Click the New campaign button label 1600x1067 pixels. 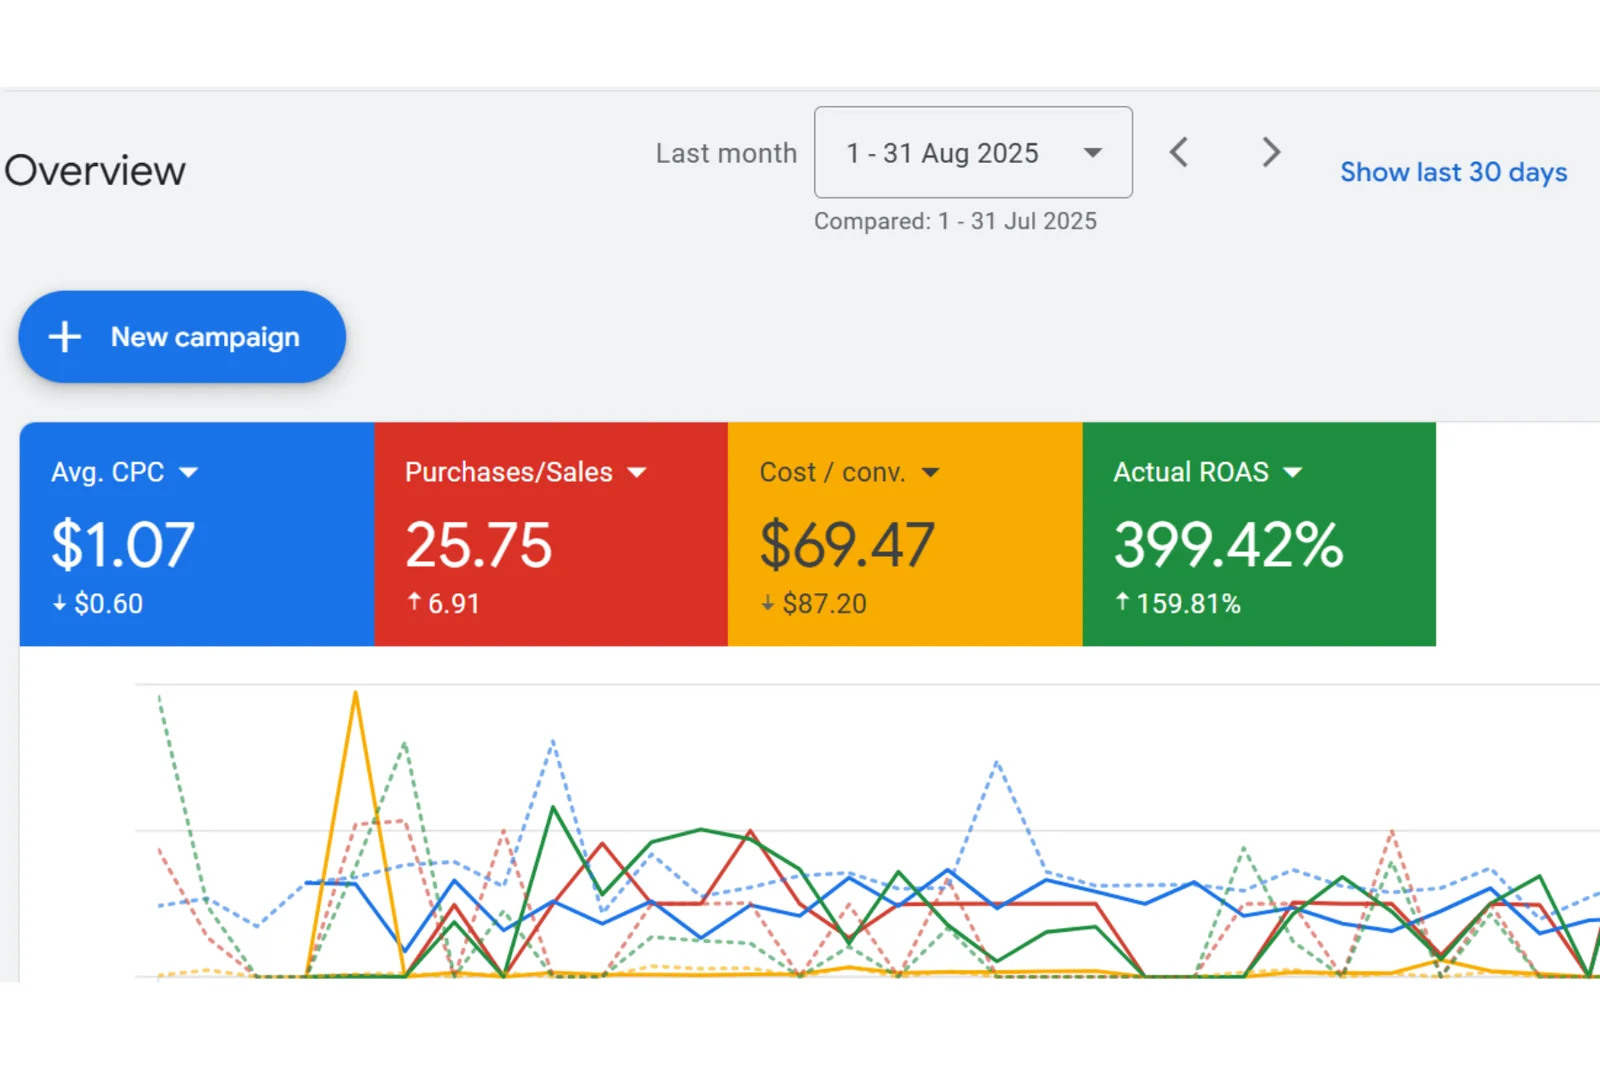pos(205,337)
